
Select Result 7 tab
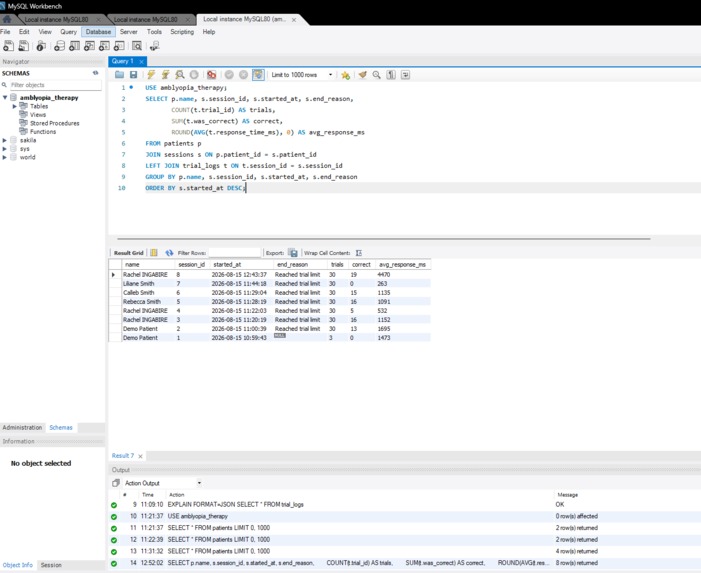(122, 455)
